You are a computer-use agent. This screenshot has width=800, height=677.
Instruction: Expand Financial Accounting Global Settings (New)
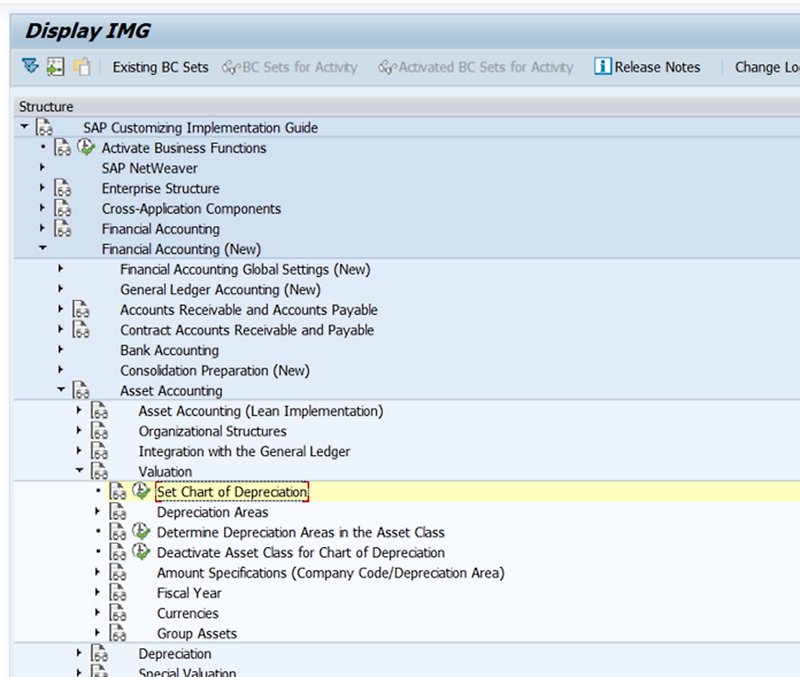point(61,268)
